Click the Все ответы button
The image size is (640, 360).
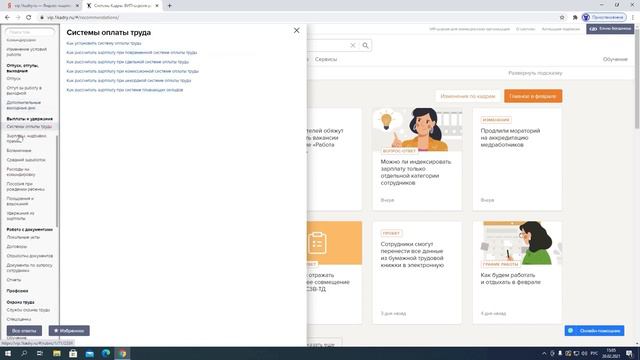[x=24, y=331]
